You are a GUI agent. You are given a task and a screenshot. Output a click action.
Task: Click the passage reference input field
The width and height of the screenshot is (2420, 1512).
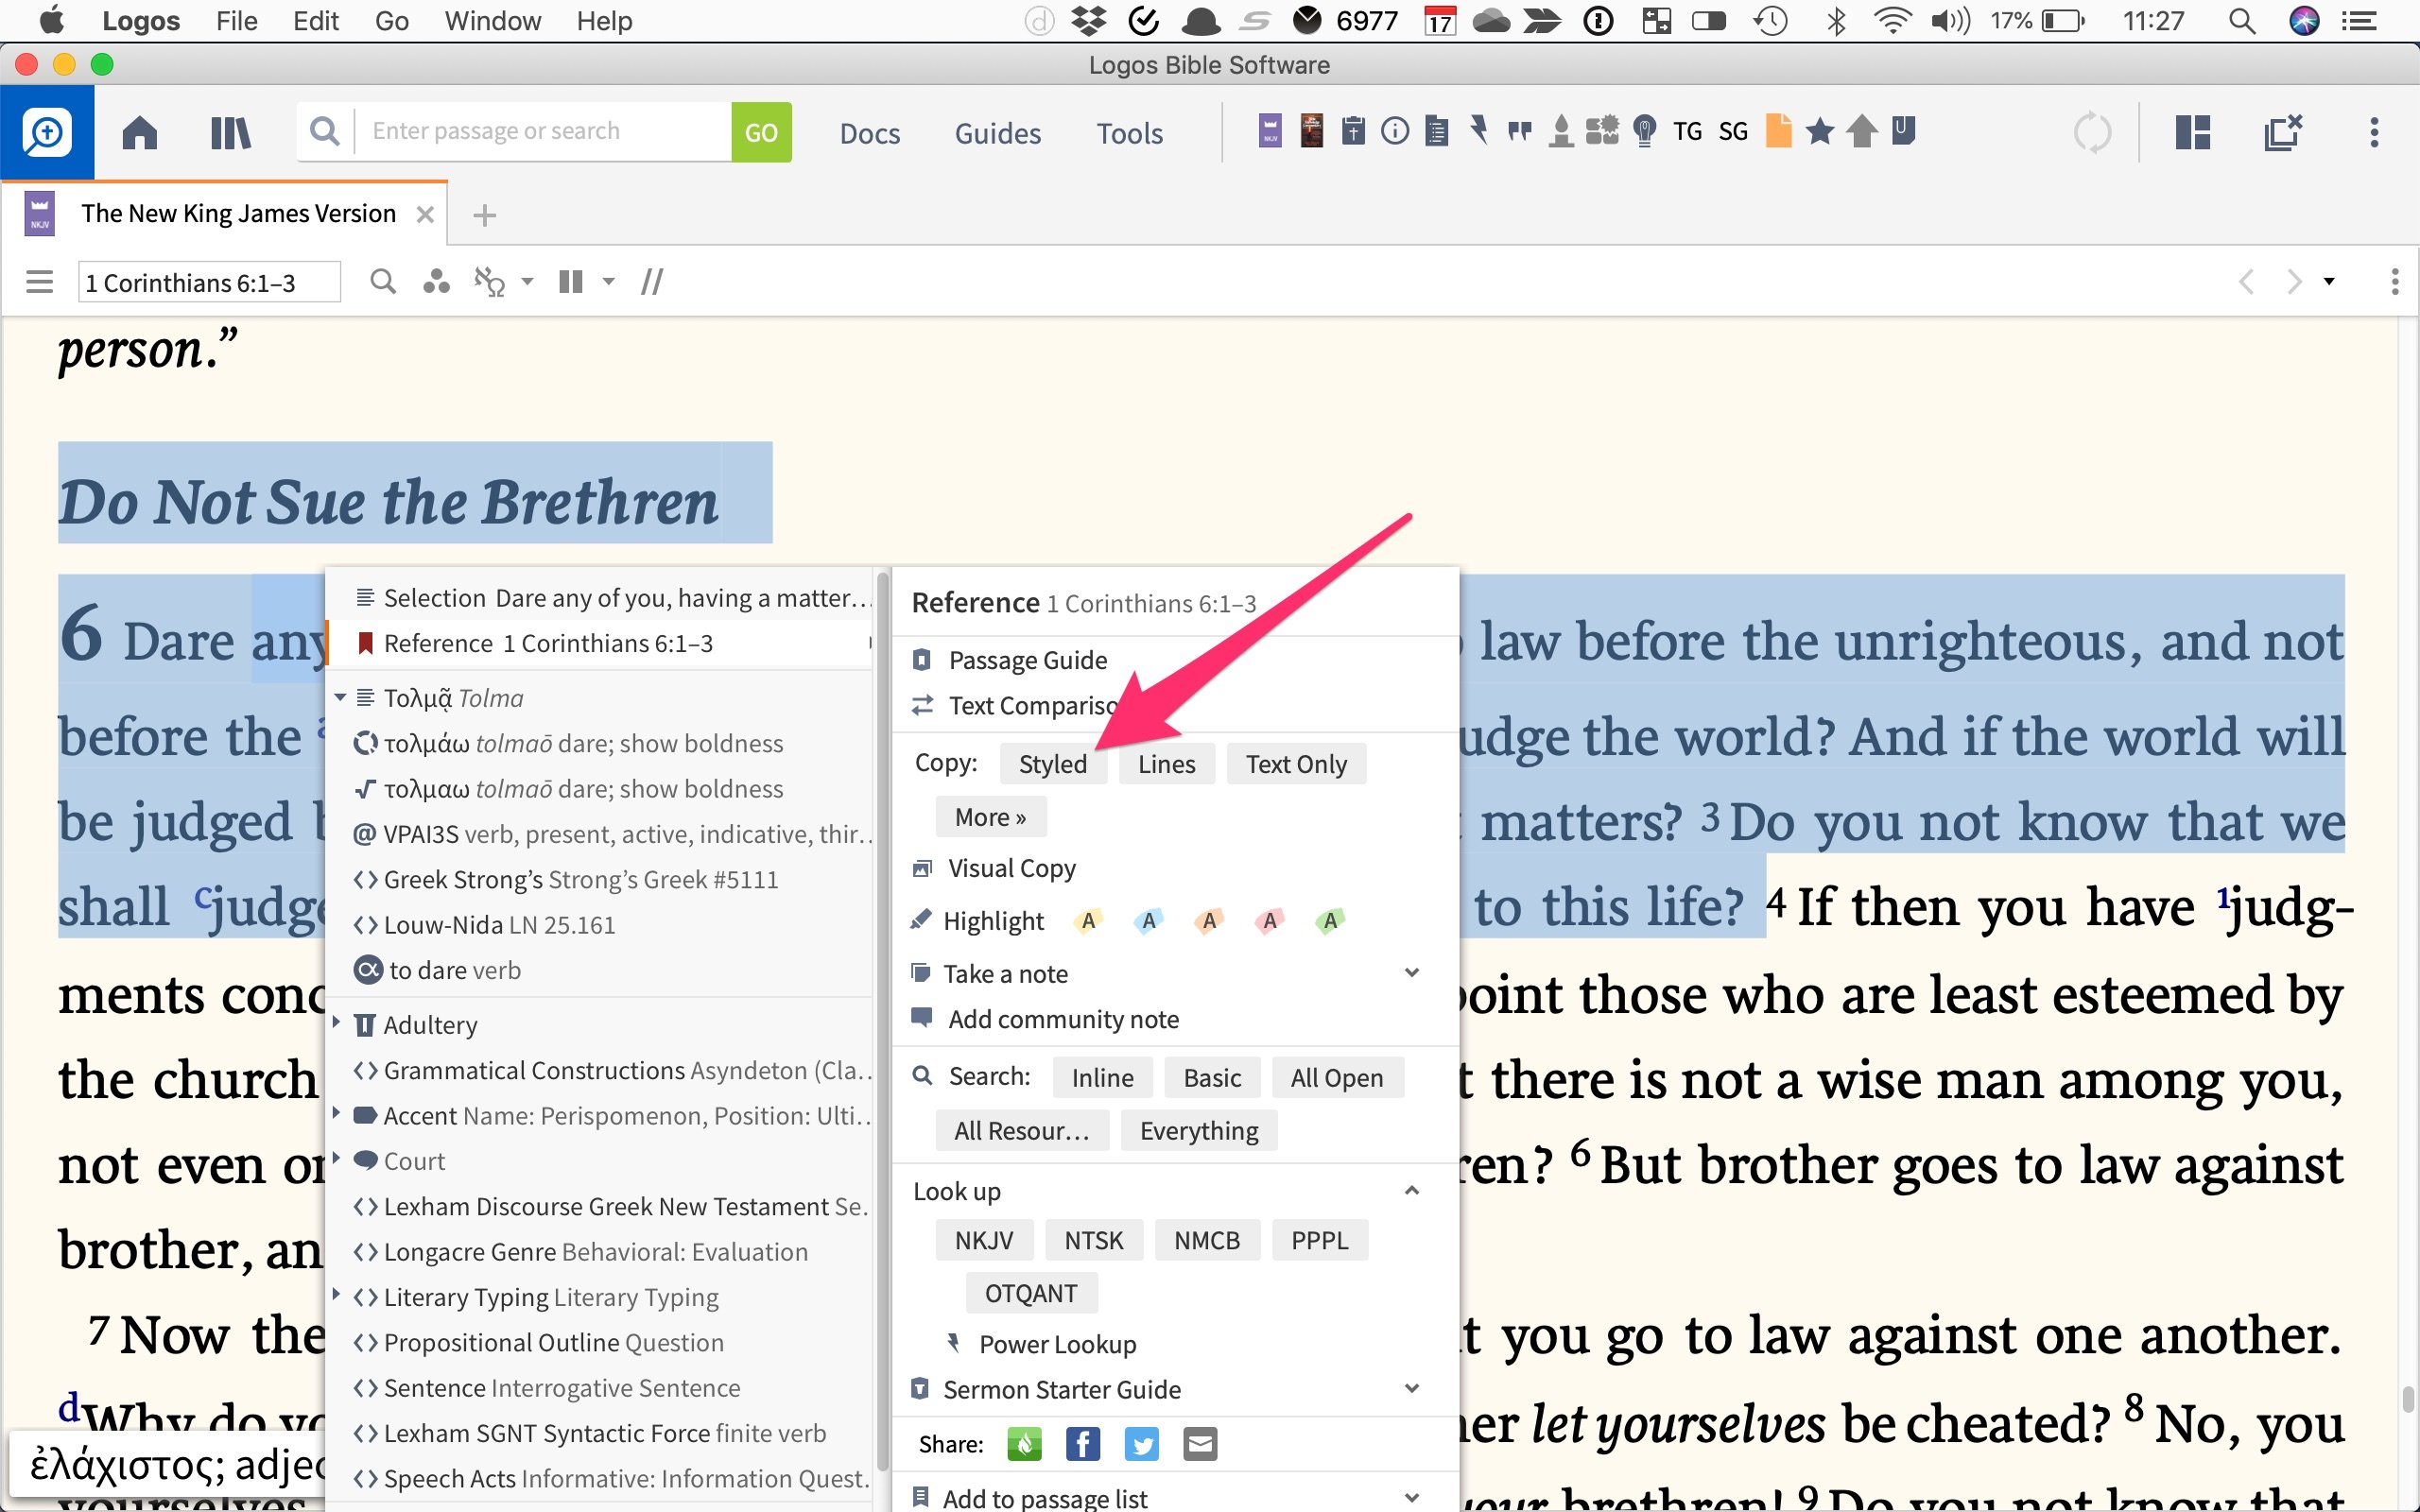(209, 281)
